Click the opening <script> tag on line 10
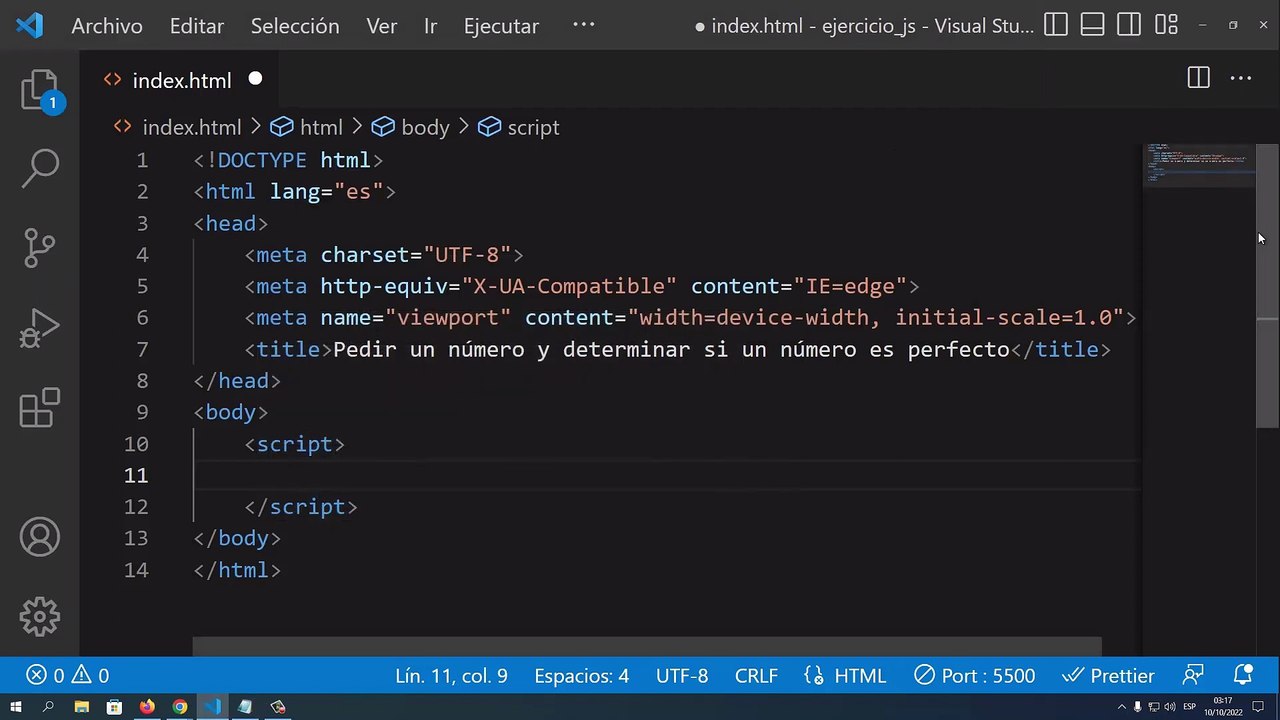 click(295, 443)
